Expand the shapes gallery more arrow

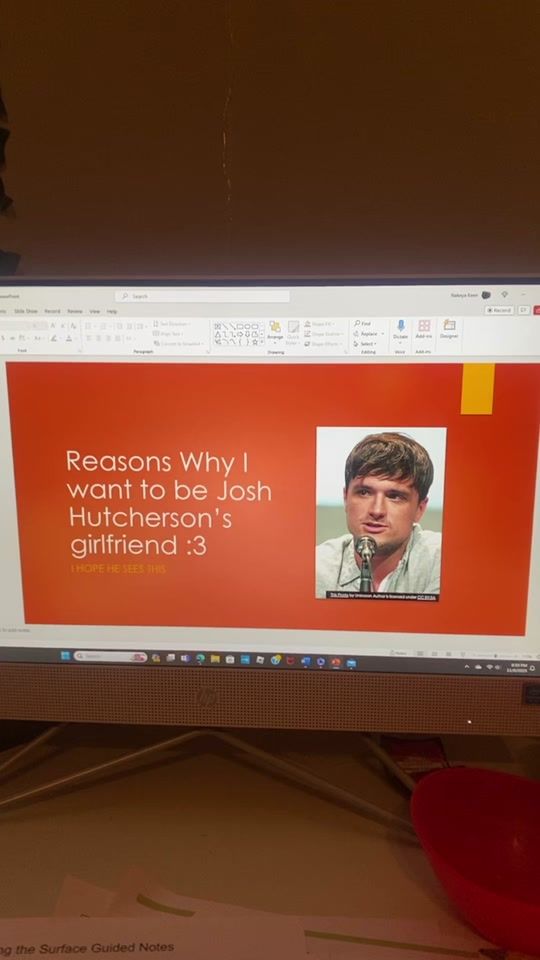point(263,342)
